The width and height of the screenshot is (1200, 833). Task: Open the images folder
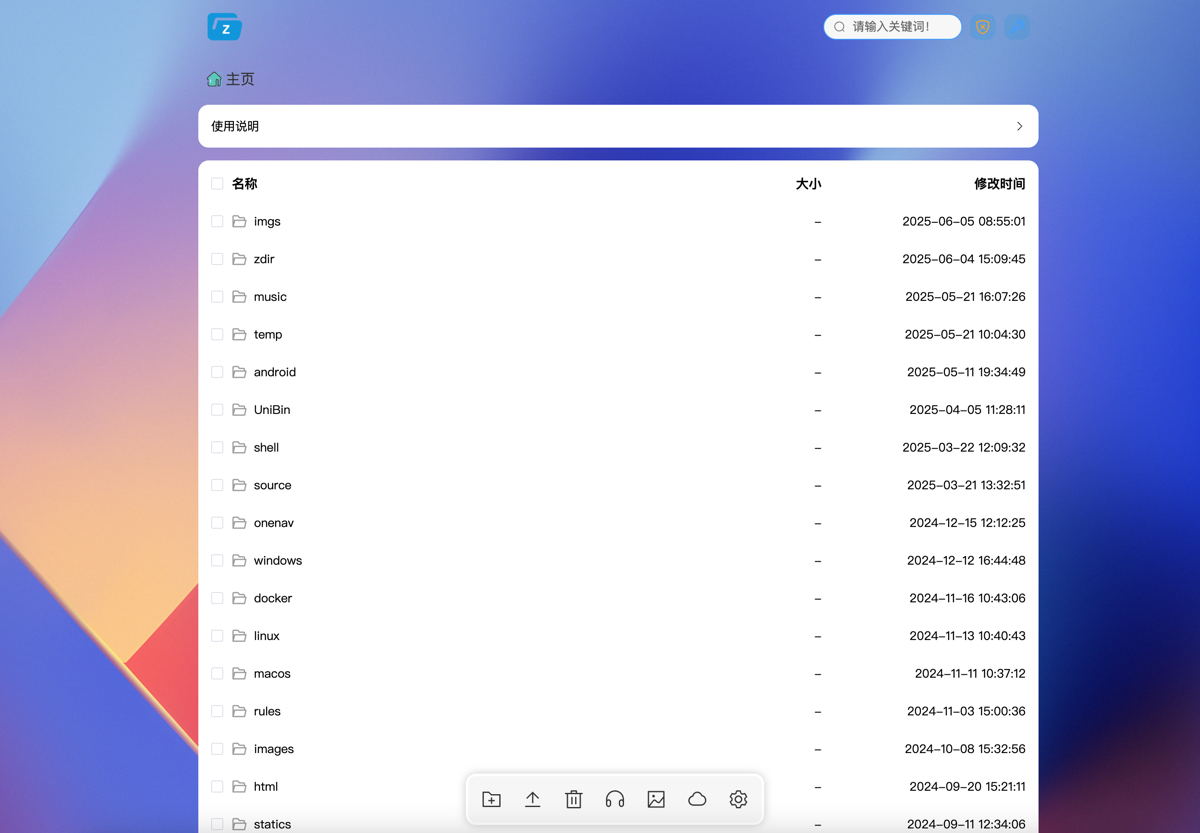pos(274,749)
